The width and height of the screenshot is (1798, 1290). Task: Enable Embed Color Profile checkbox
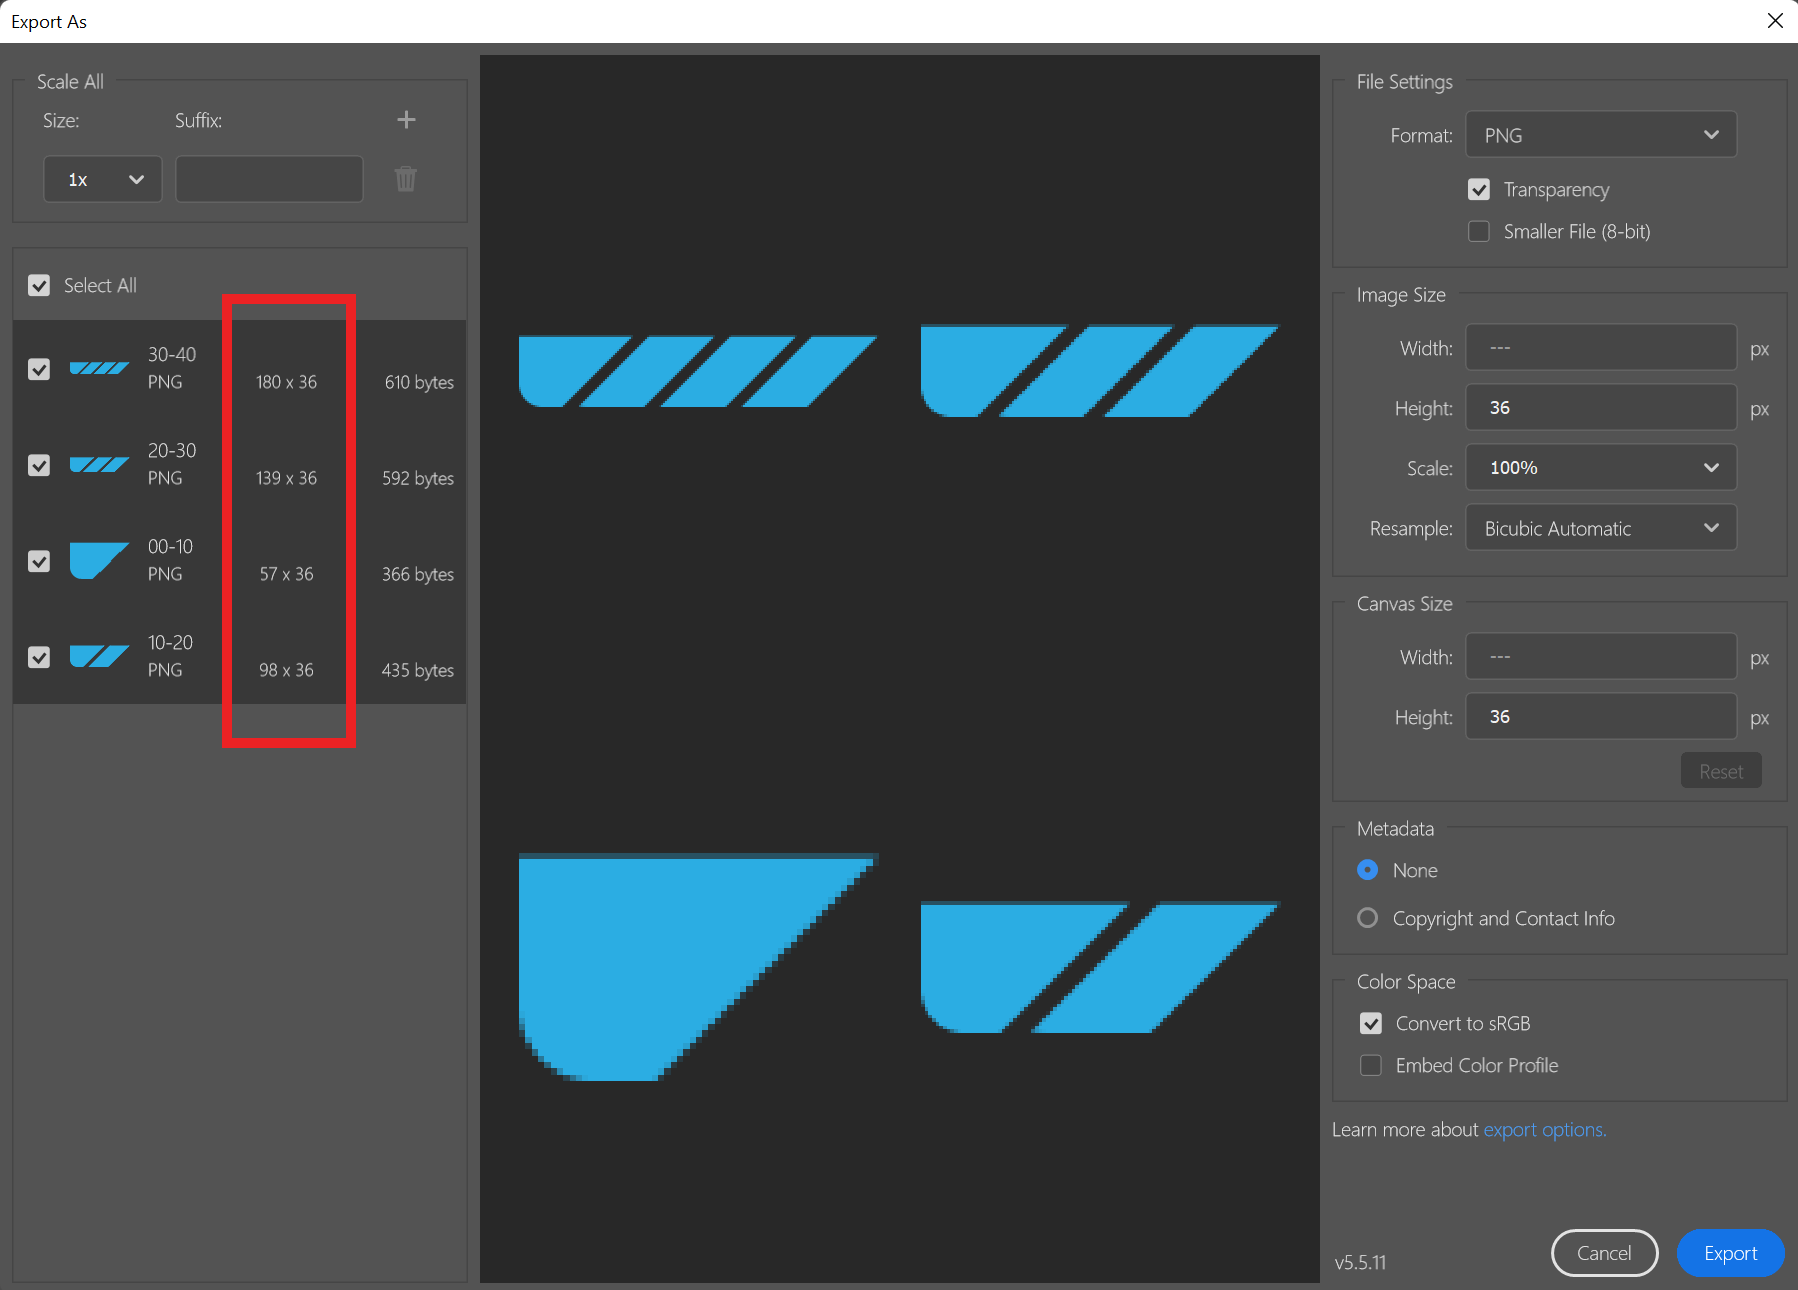1371,1065
